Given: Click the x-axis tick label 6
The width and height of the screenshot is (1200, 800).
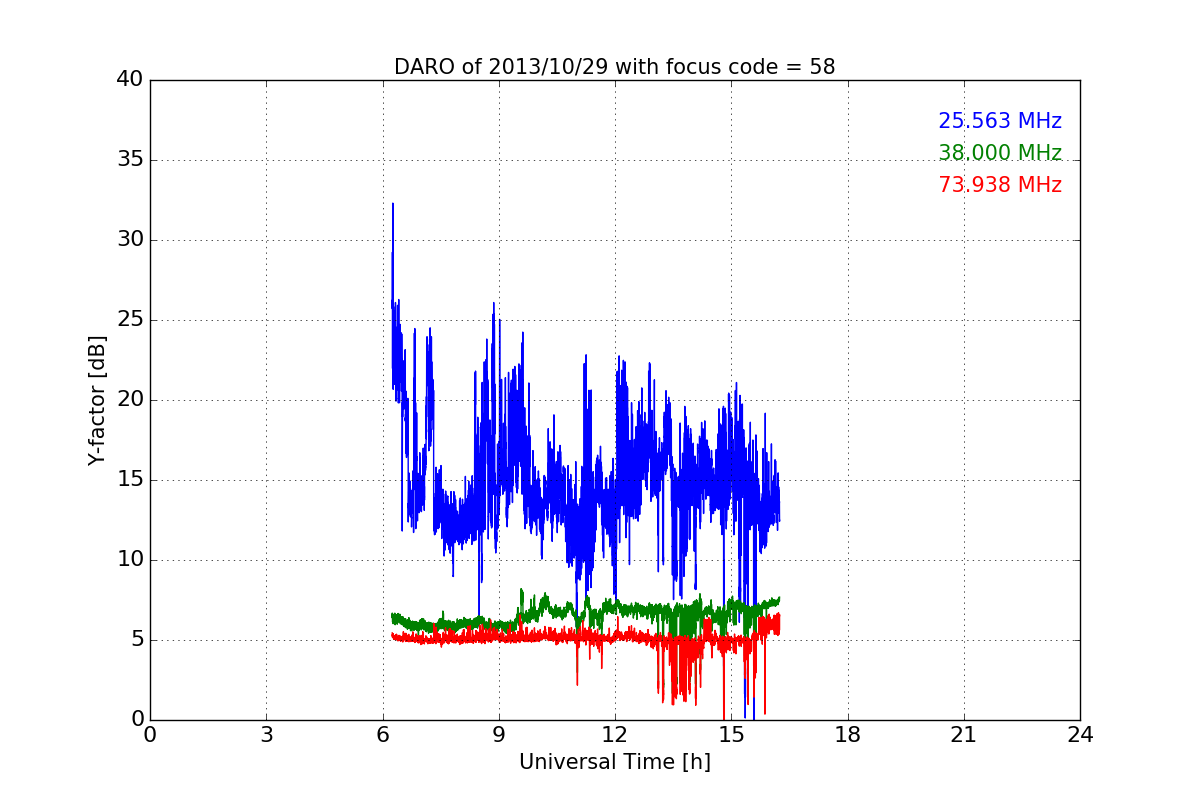Looking at the screenshot, I should [383, 735].
